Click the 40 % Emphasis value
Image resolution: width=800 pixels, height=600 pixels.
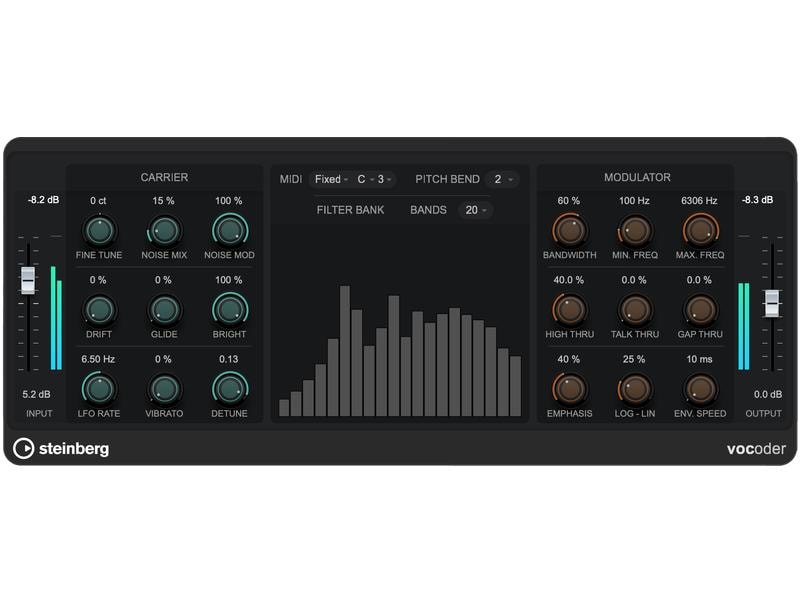568,359
